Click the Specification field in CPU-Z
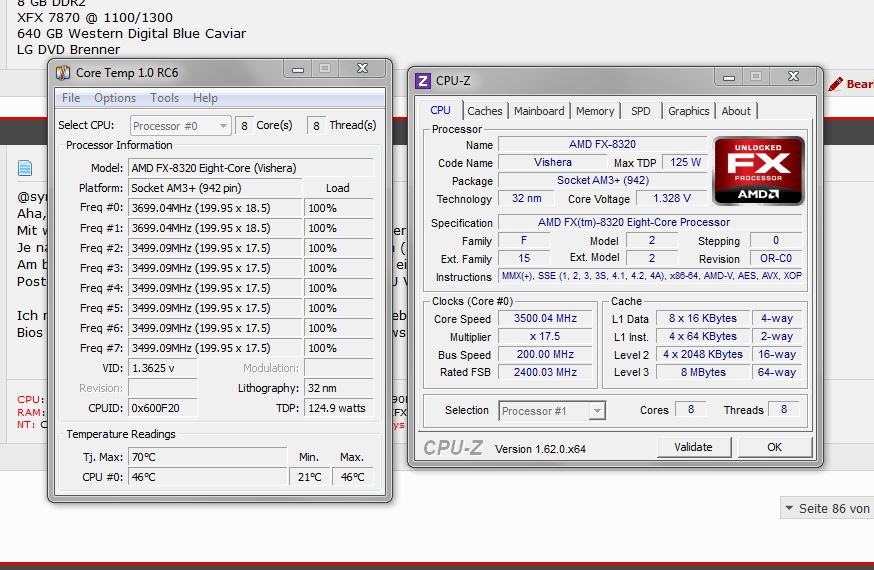Screen dimensions: 874x570 click(x=650, y=222)
